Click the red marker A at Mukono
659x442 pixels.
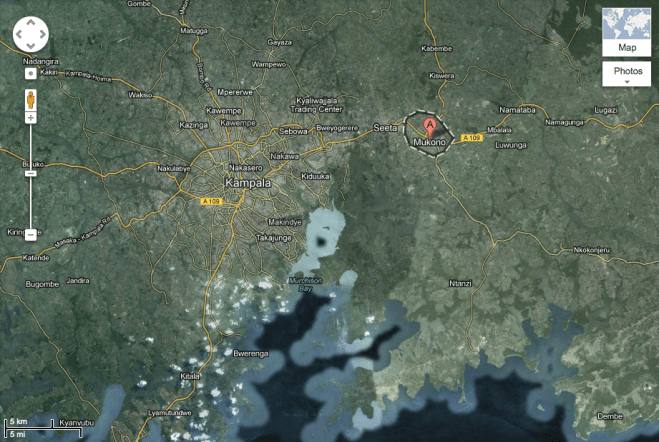(x=431, y=127)
